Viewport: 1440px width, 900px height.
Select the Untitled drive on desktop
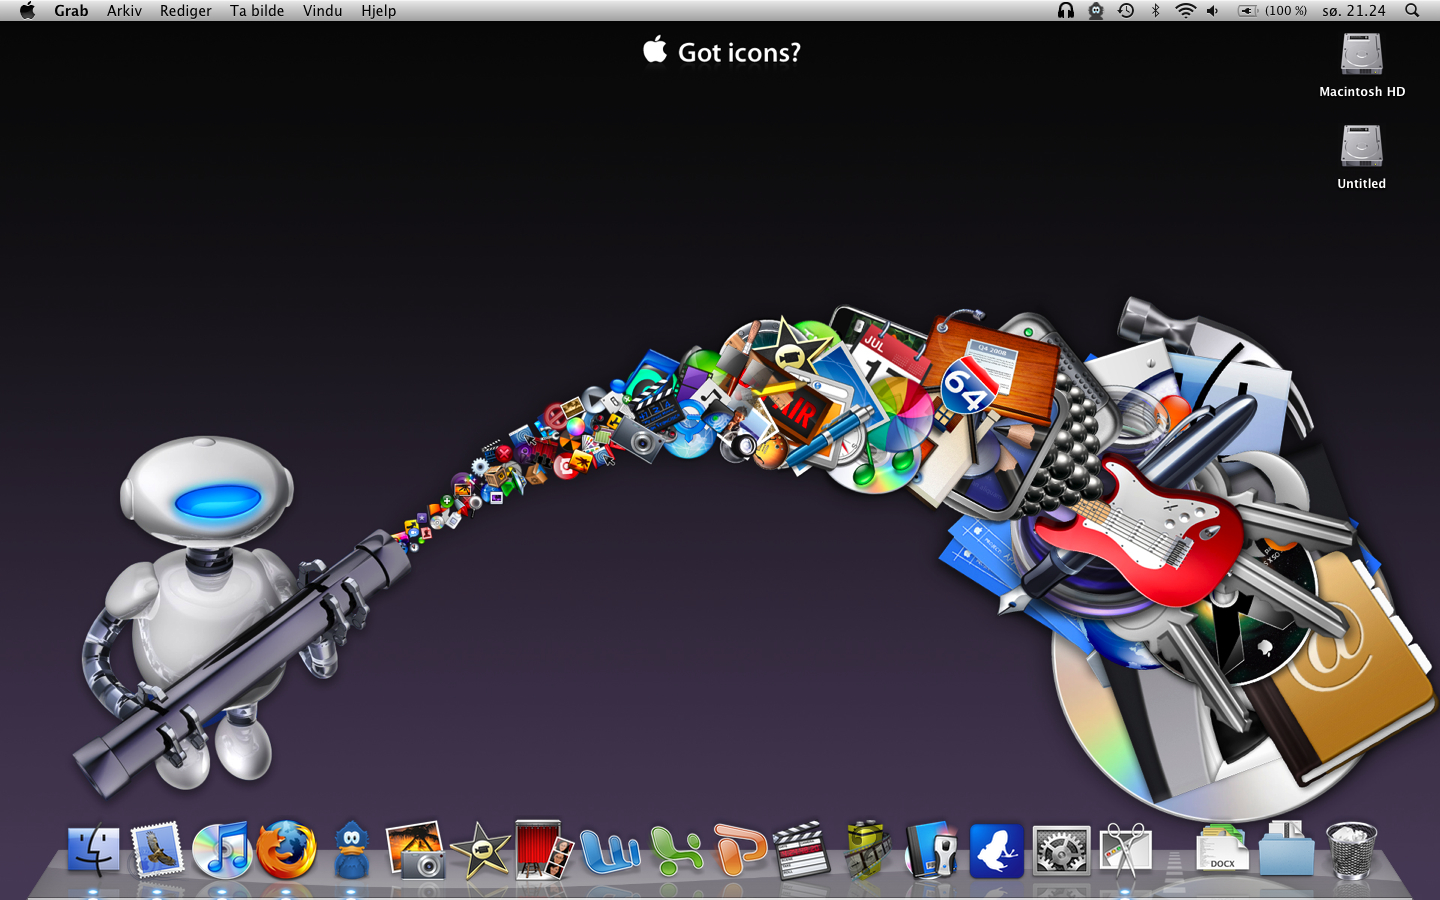[x=1361, y=157]
